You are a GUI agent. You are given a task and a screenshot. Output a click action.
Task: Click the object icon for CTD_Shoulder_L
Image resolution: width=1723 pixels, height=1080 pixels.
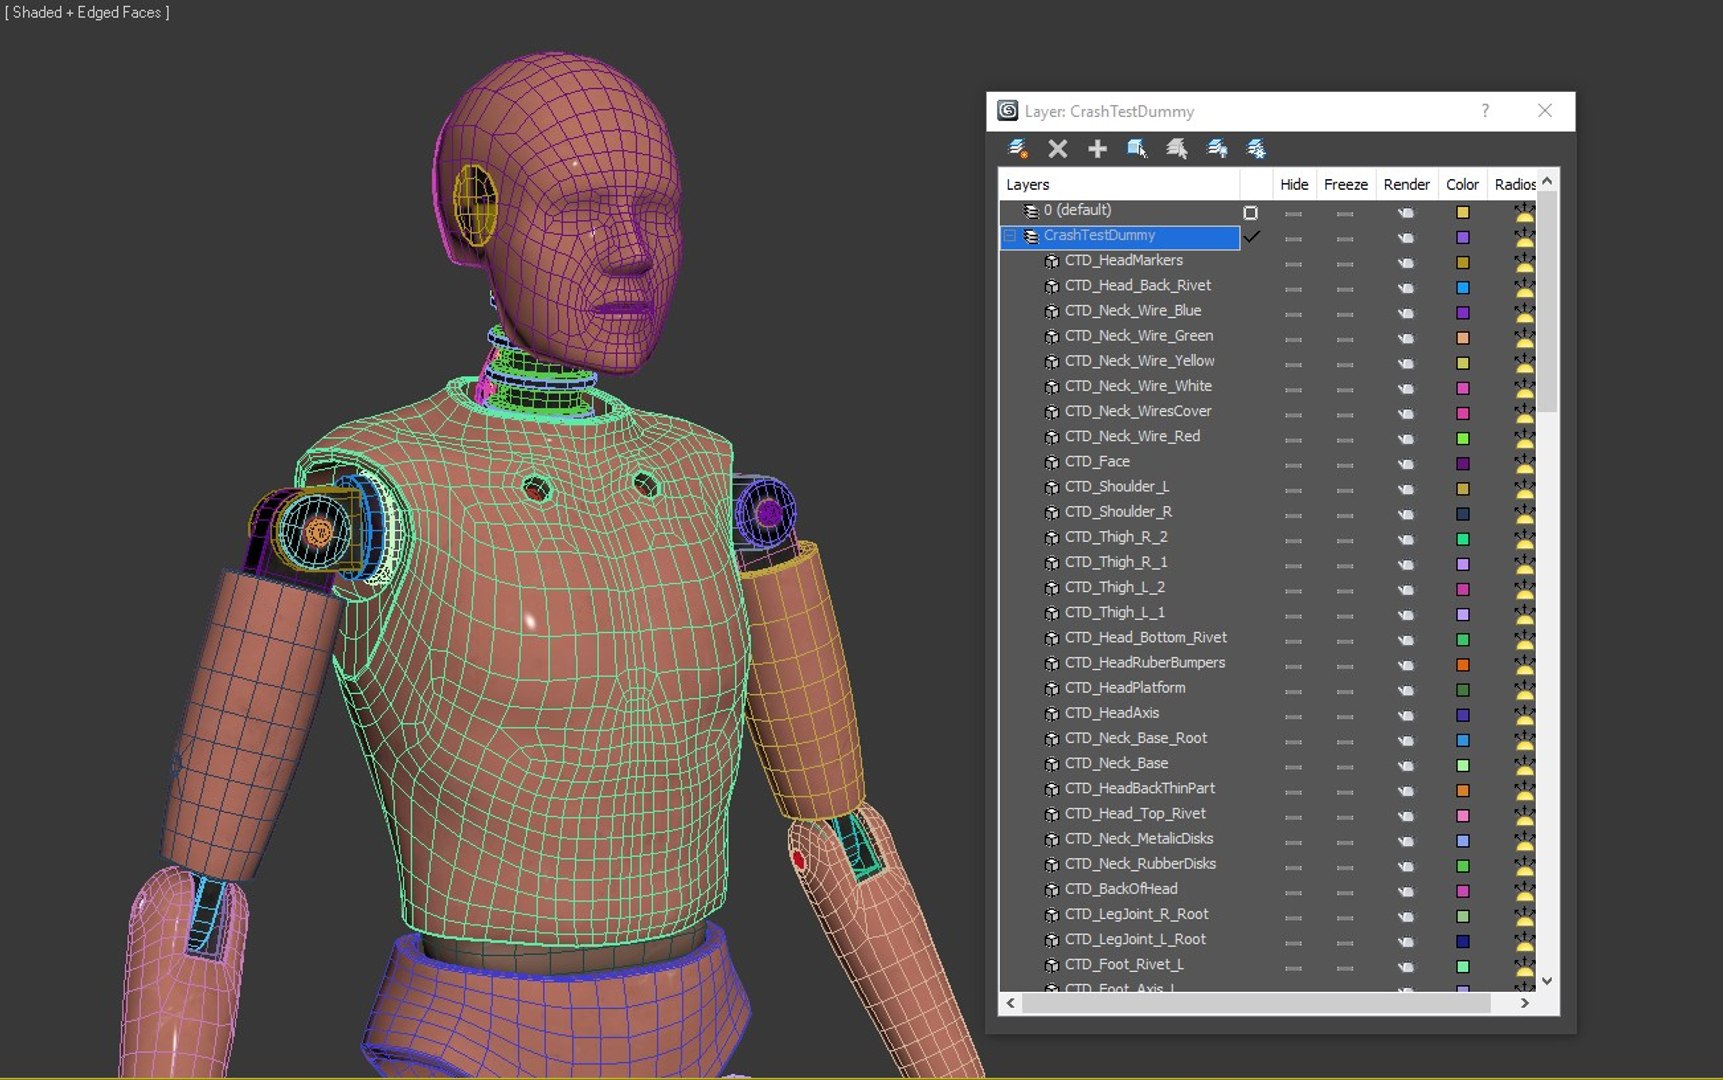coord(1051,487)
